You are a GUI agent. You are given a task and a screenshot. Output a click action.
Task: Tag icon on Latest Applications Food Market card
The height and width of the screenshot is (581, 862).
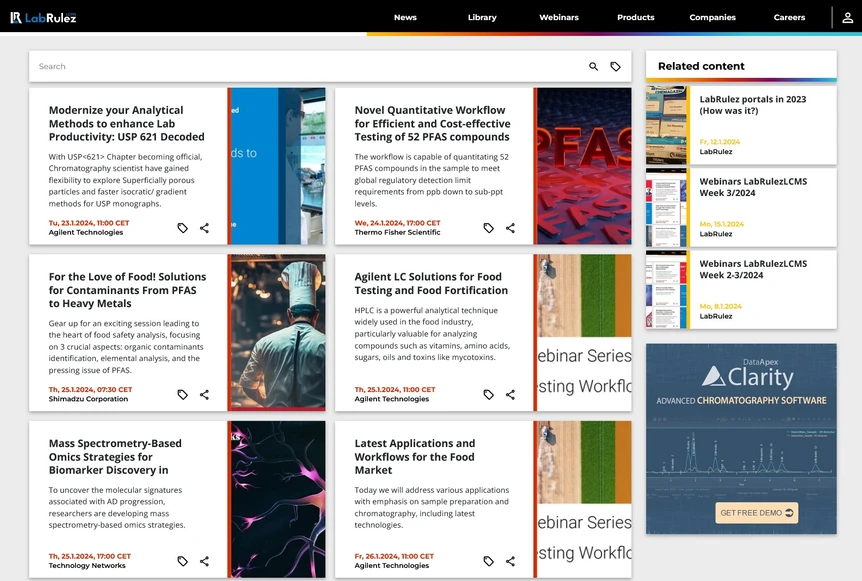[x=488, y=561]
